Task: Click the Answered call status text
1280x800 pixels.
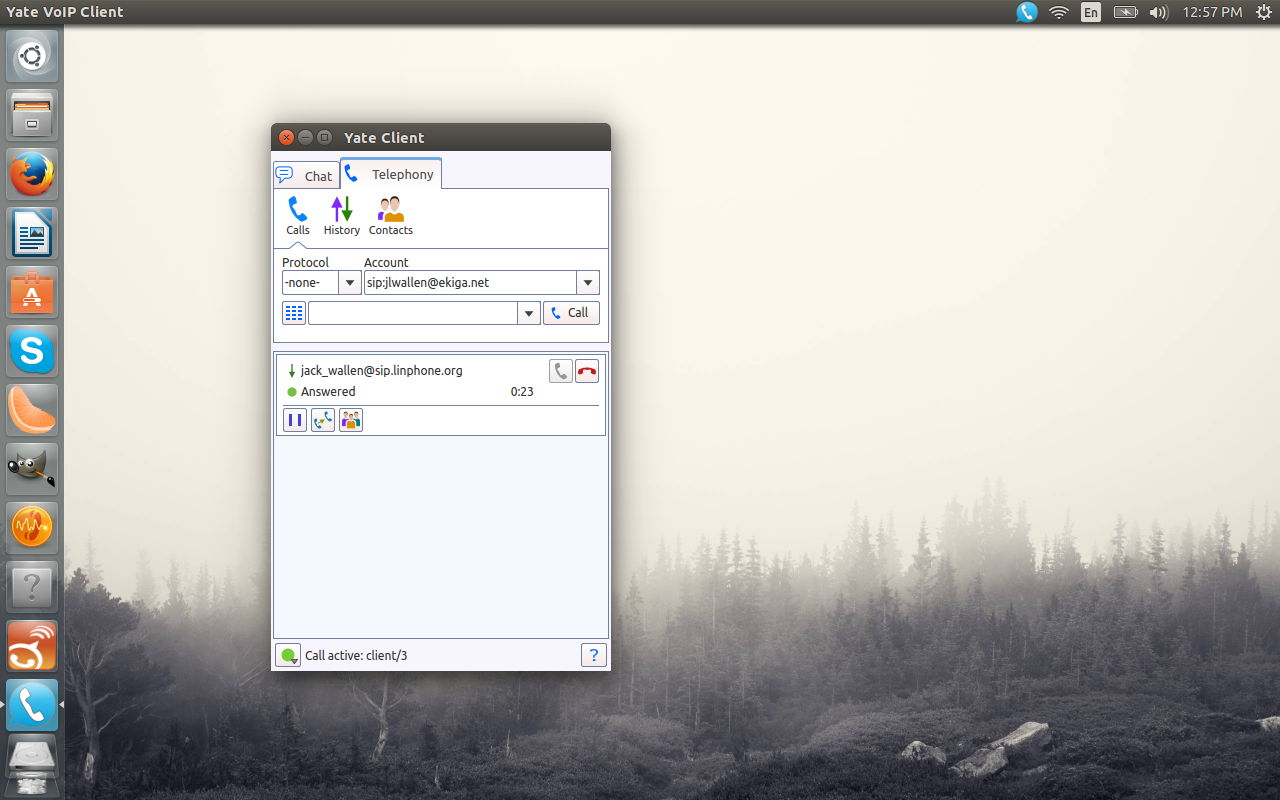Action: click(328, 392)
